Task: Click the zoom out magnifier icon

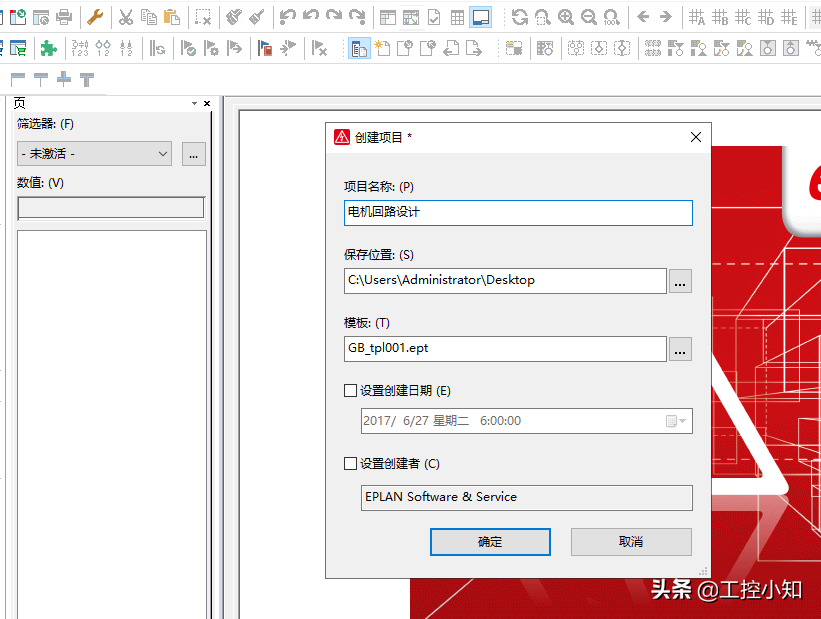Action: [589, 17]
